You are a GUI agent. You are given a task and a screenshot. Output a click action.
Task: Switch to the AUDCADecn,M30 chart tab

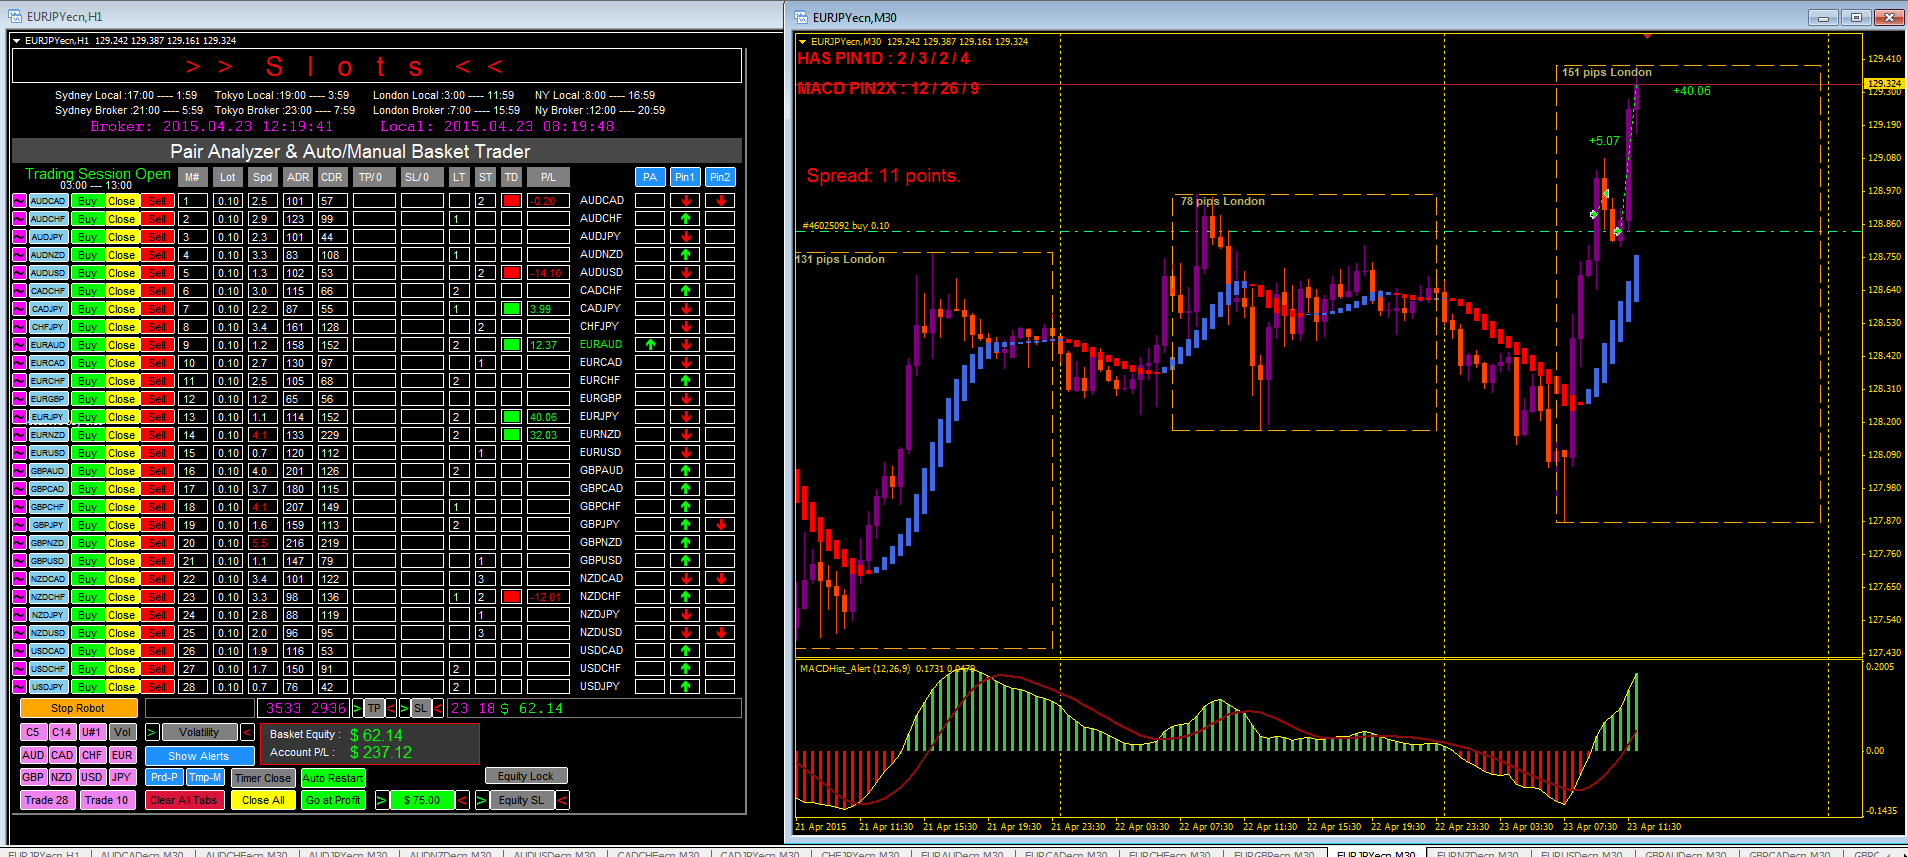142,853
